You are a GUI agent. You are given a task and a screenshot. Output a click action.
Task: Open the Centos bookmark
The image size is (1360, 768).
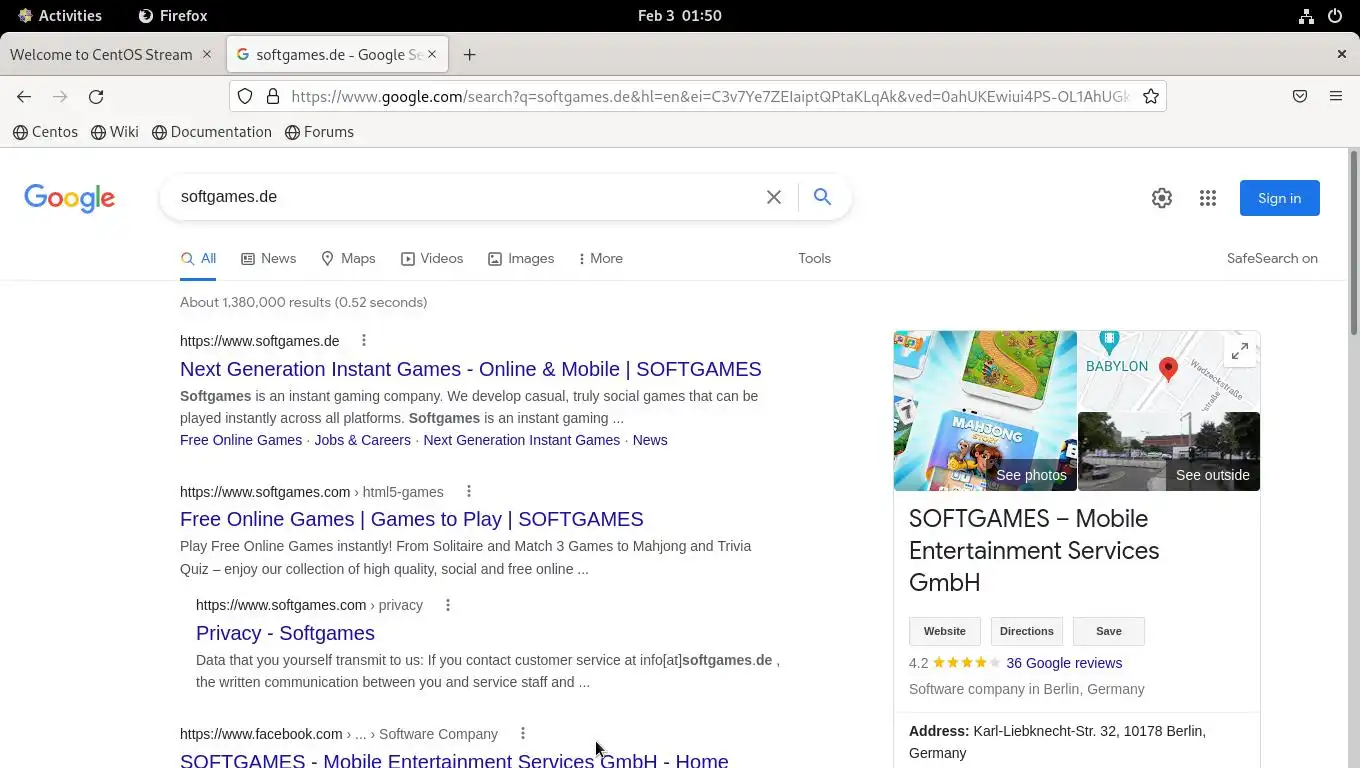pos(46,132)
